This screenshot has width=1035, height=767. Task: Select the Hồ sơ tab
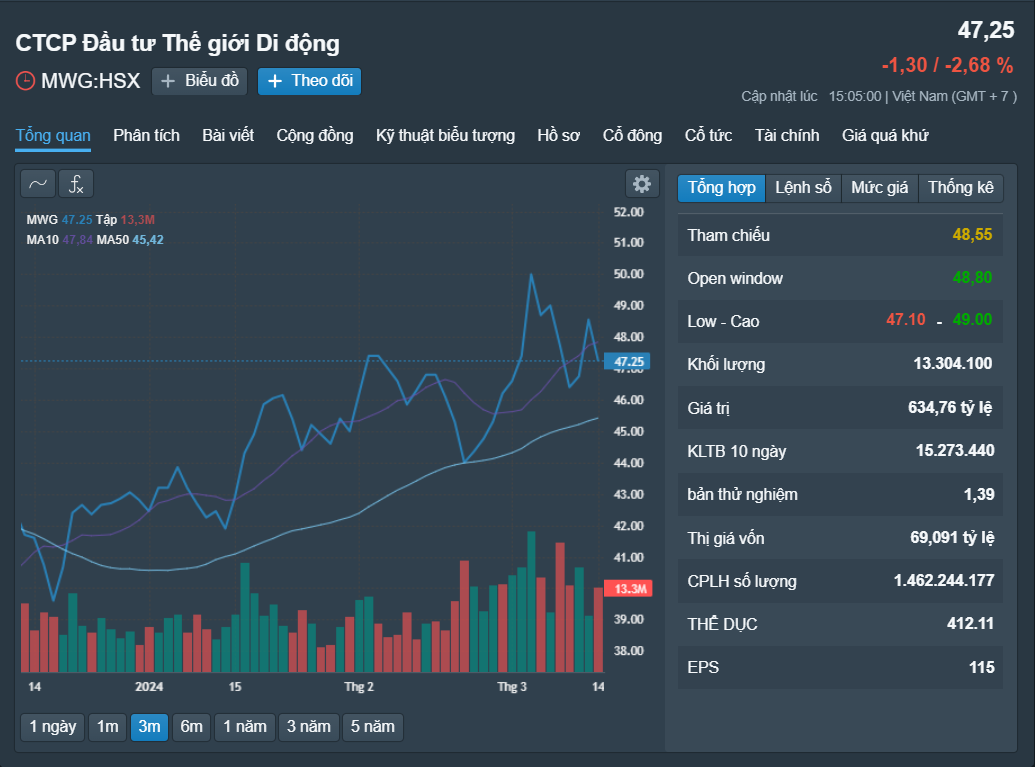(x=558, y=135)
